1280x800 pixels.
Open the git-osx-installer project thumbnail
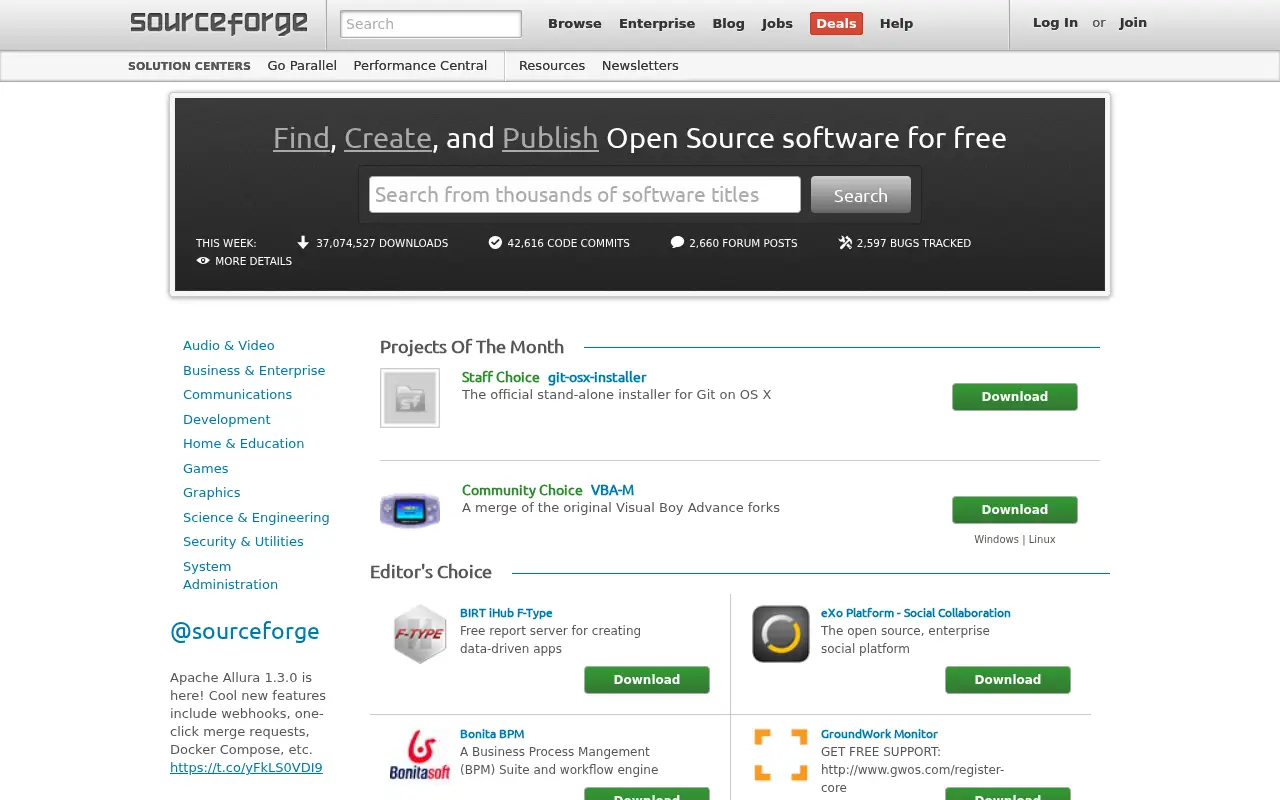coord(410,398)
